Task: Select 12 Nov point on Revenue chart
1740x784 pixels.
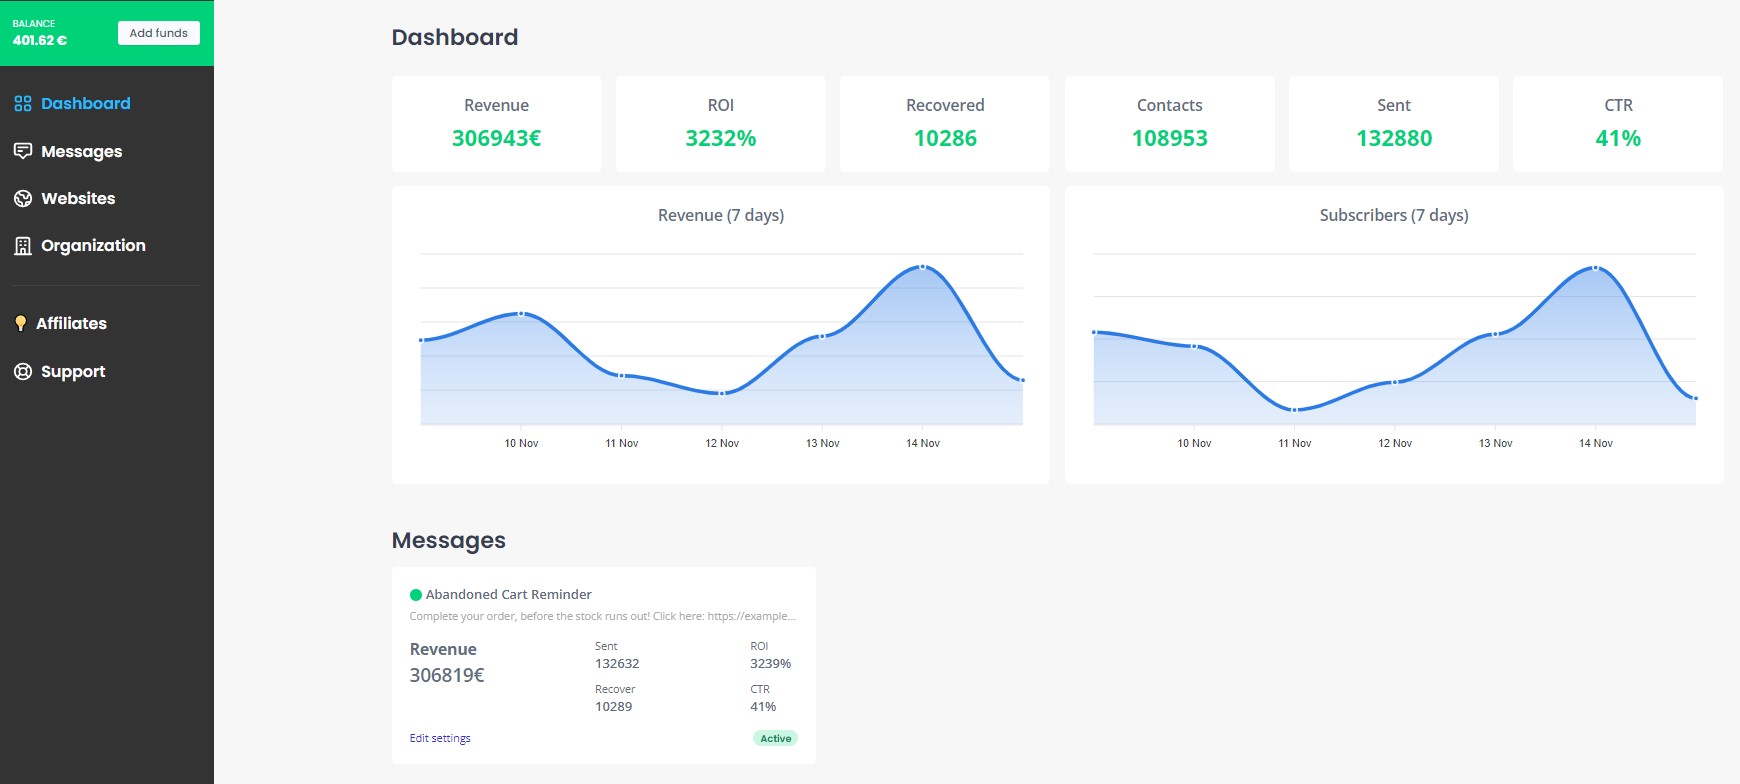Action: (722, 393)
